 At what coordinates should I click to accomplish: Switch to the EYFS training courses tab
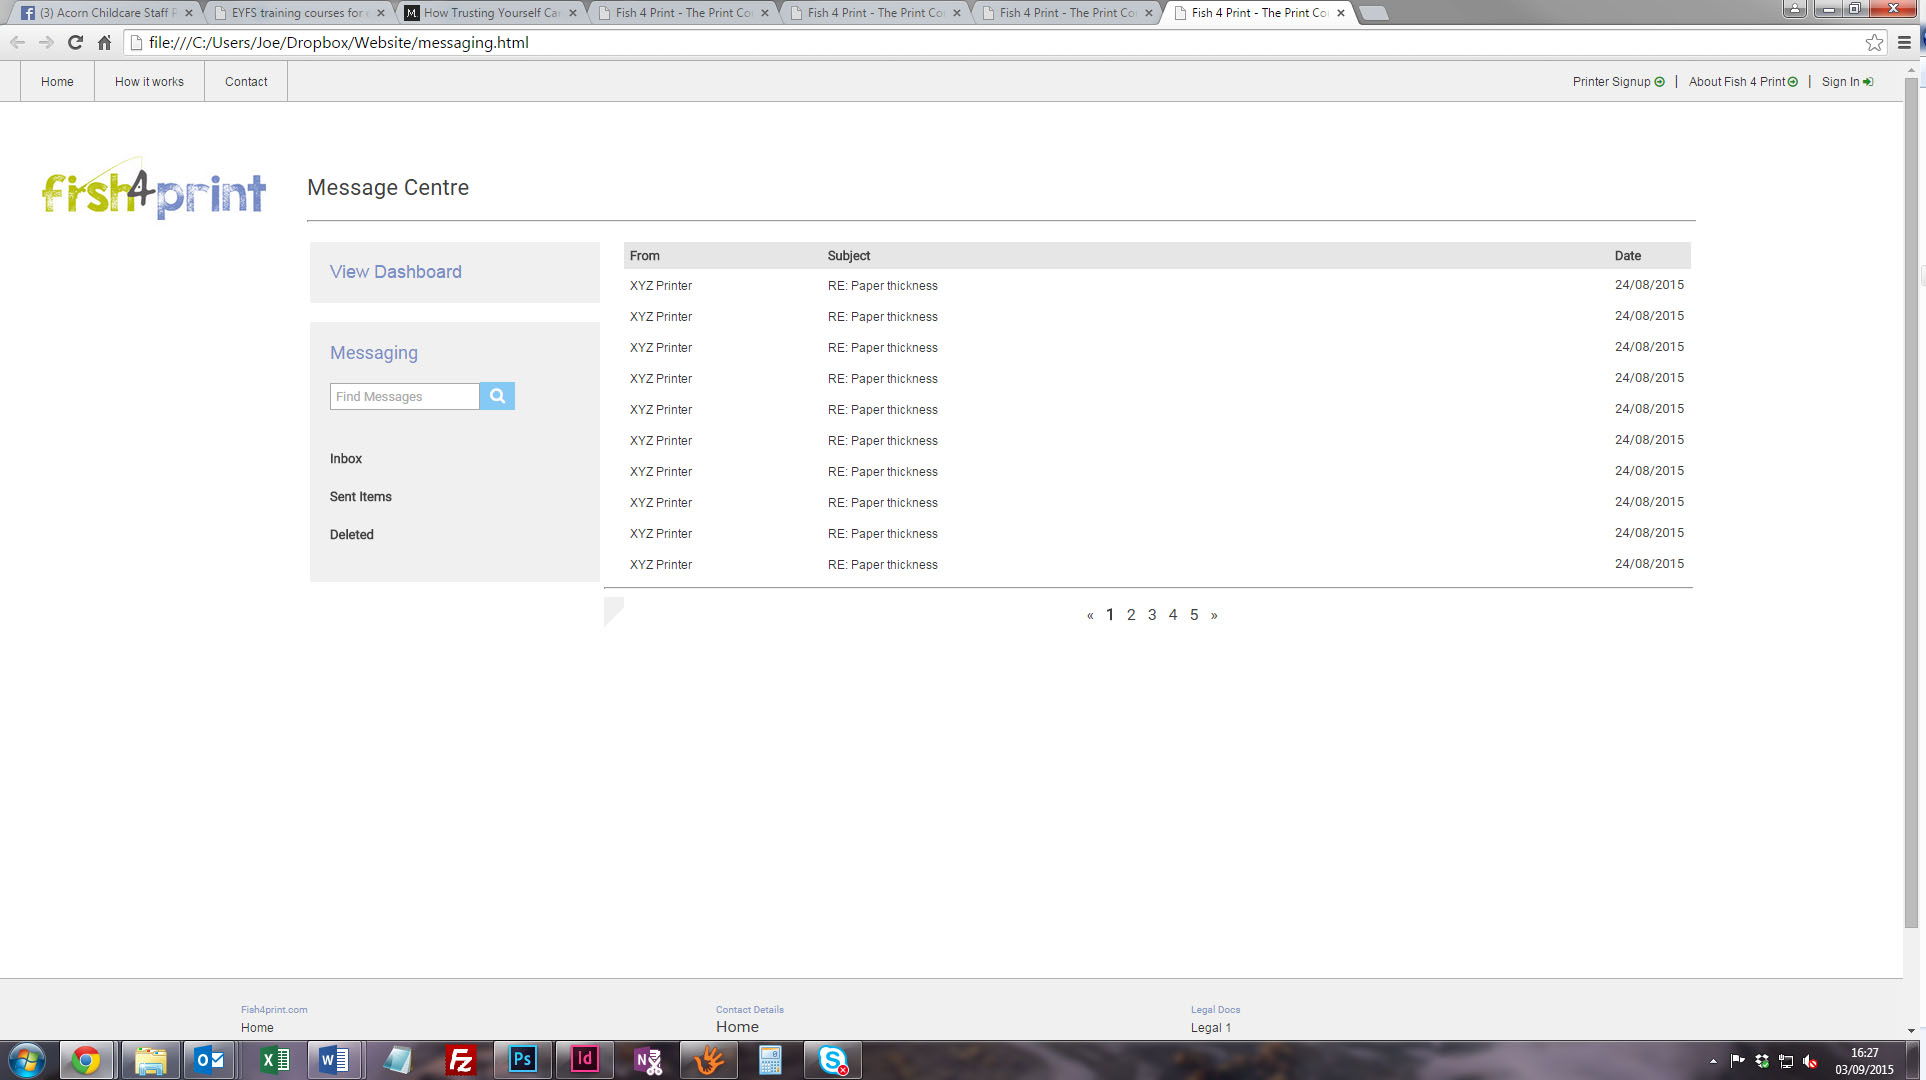(298, 13)
